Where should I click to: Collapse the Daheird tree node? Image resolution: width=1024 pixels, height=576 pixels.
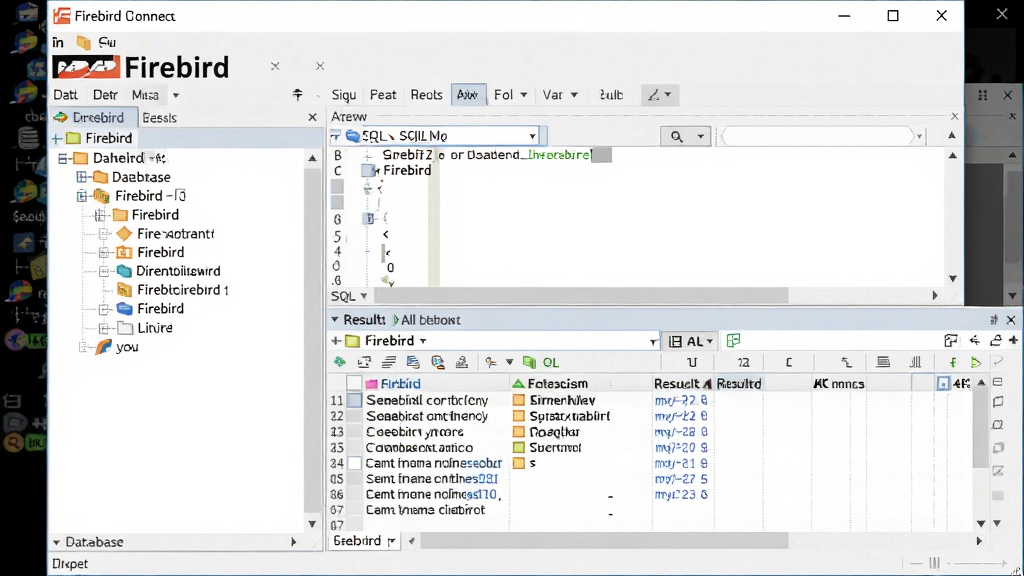63,158
